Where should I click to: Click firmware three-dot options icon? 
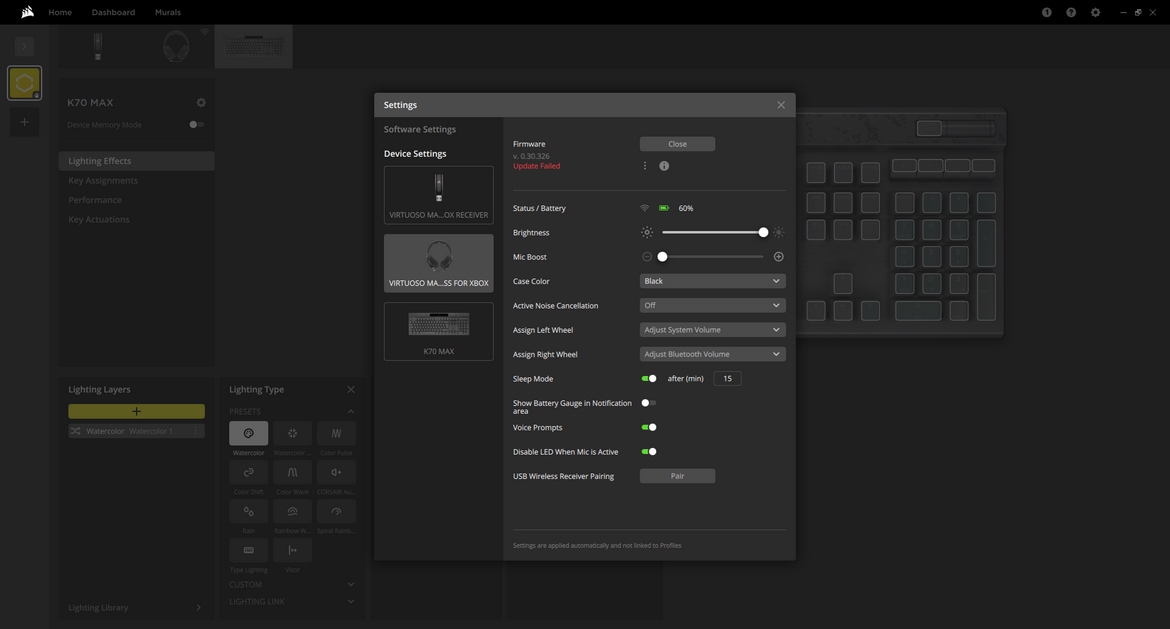click(645, 166)
